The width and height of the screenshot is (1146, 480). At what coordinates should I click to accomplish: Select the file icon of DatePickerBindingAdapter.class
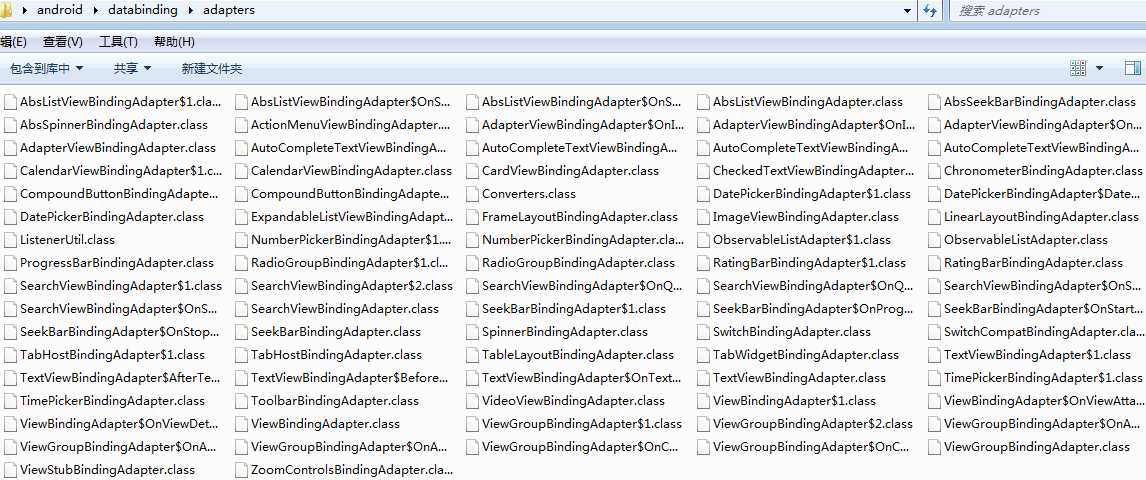pyautogui.click(x=10, y=217)
